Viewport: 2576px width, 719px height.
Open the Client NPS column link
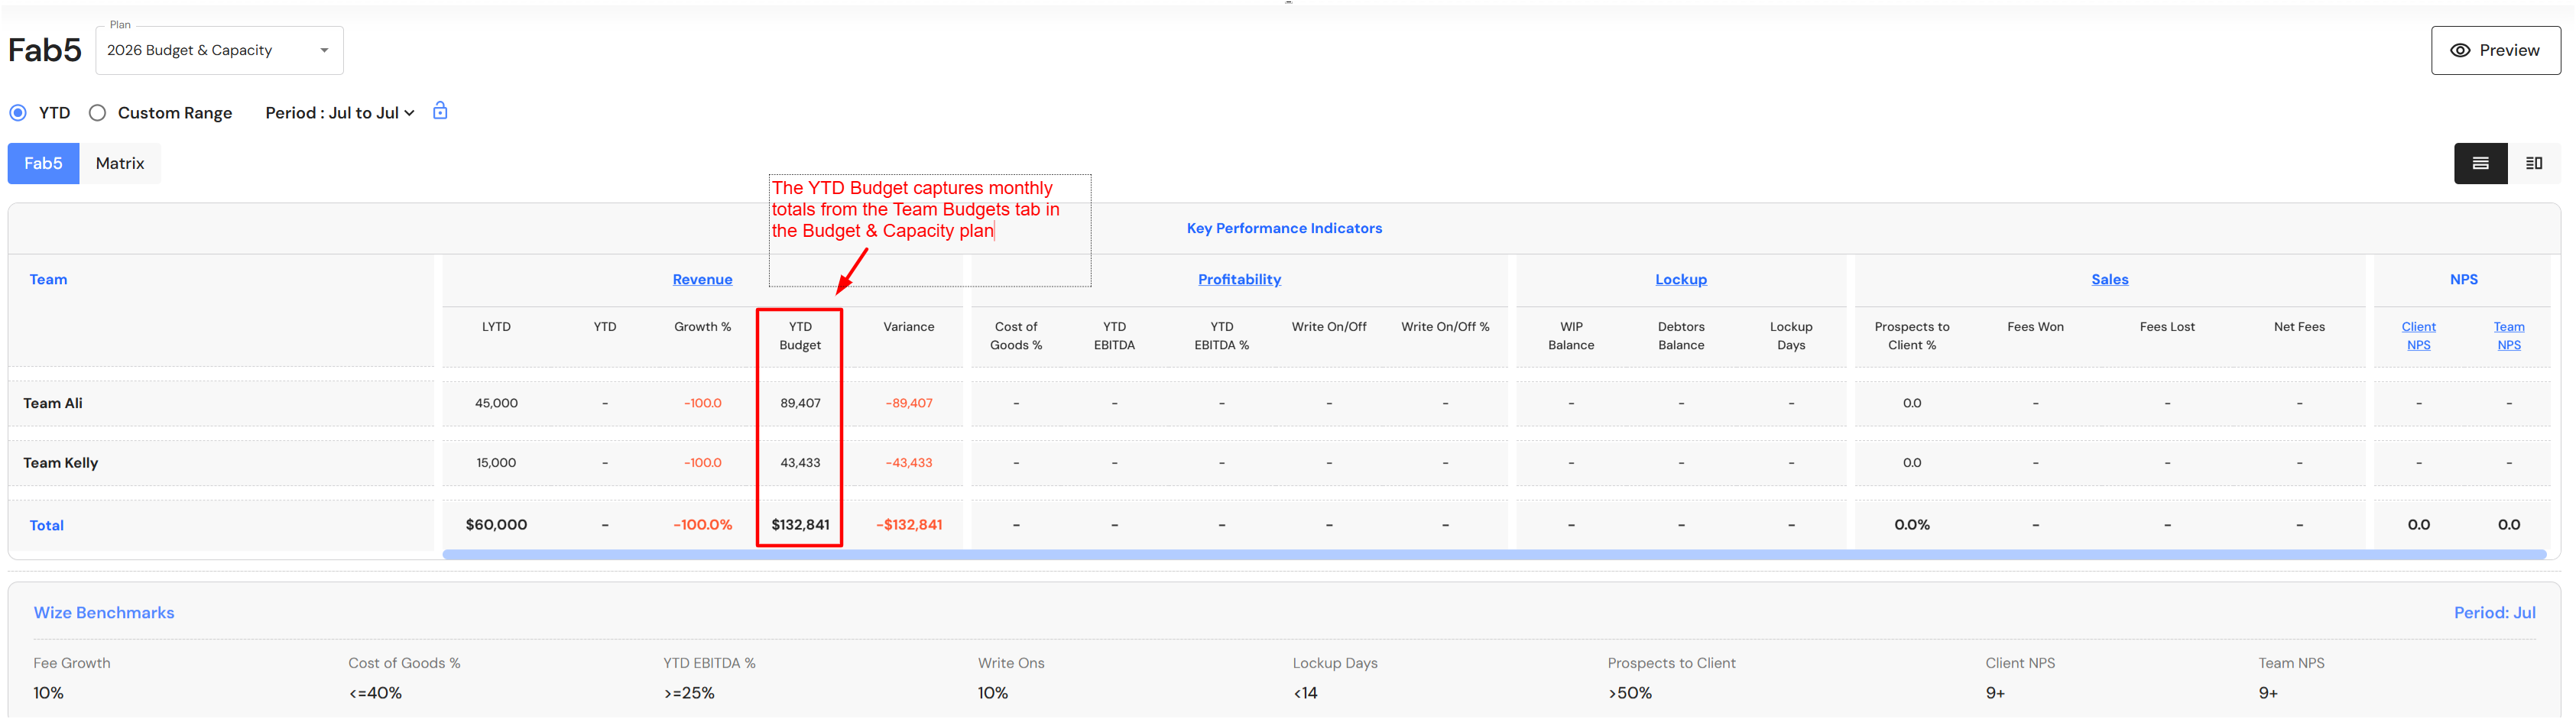click(2418, 336)
